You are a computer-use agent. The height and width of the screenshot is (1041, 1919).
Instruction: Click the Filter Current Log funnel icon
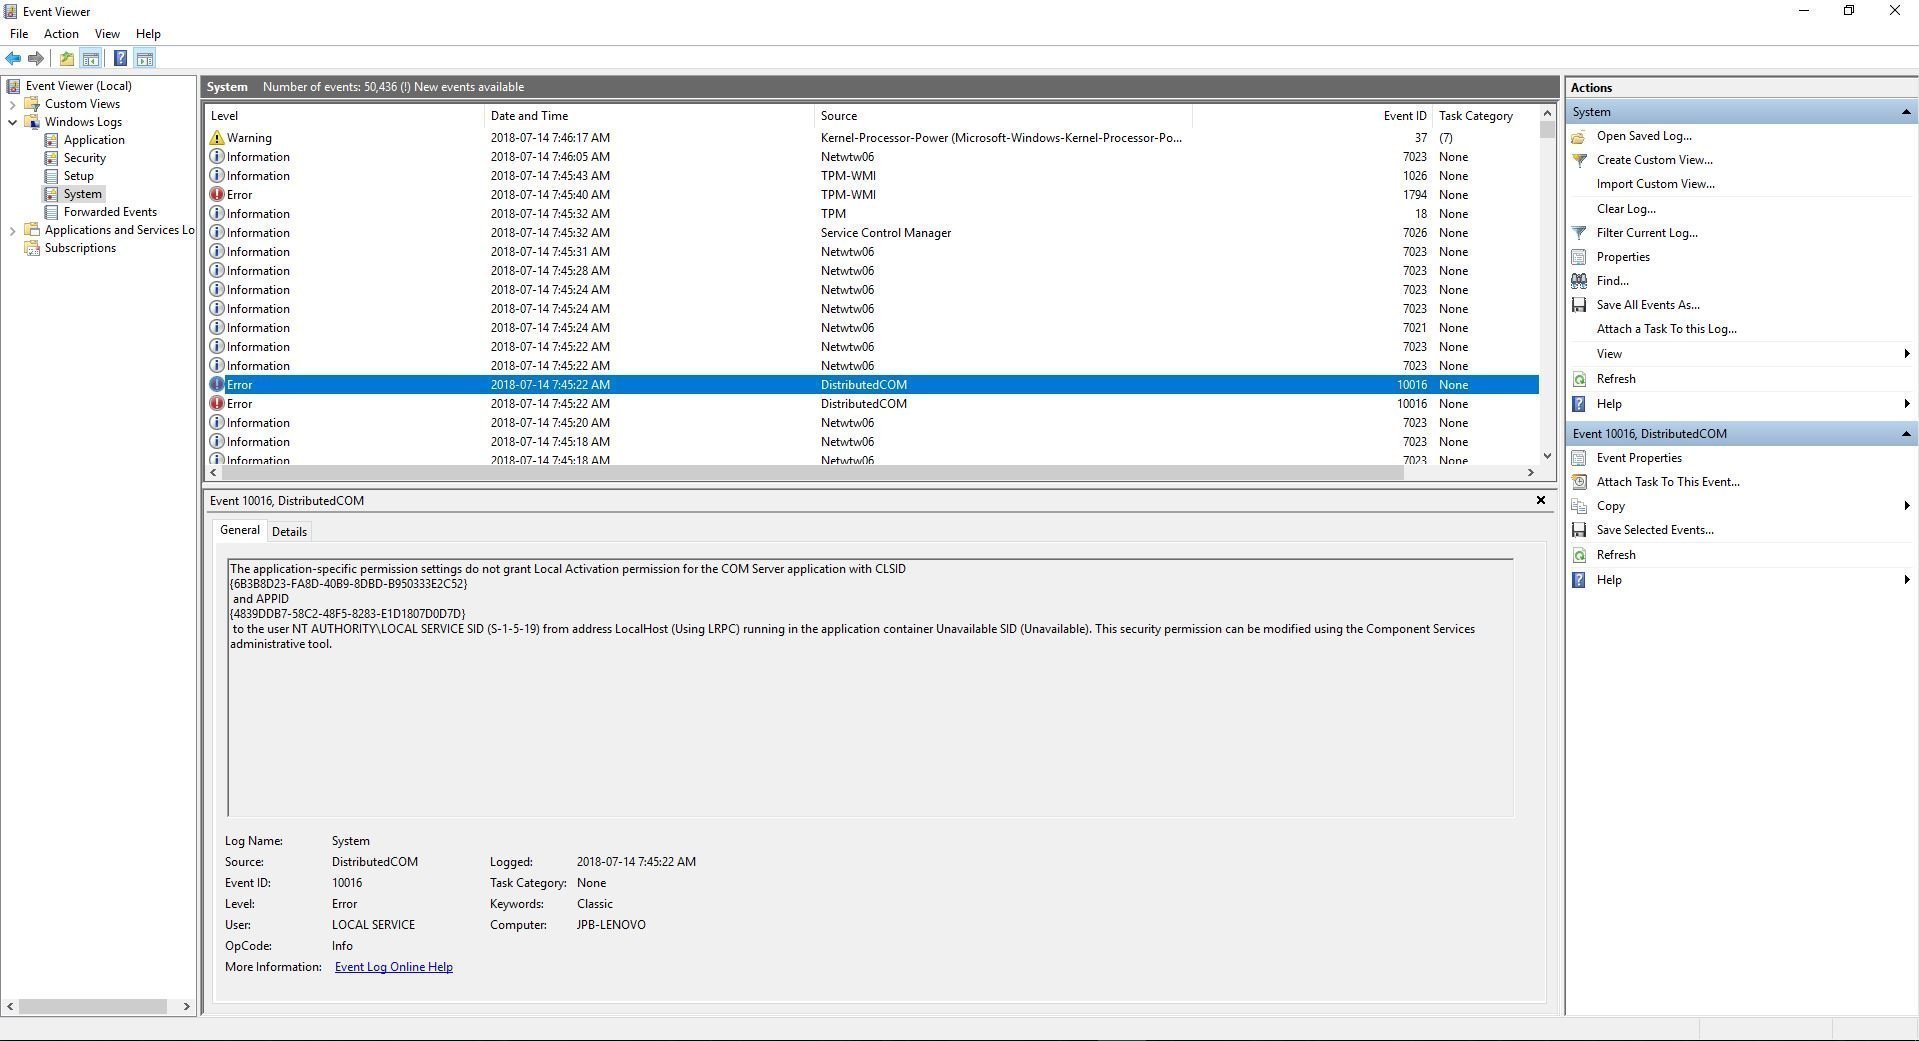pyautogui.click(x=1580, y=232)
